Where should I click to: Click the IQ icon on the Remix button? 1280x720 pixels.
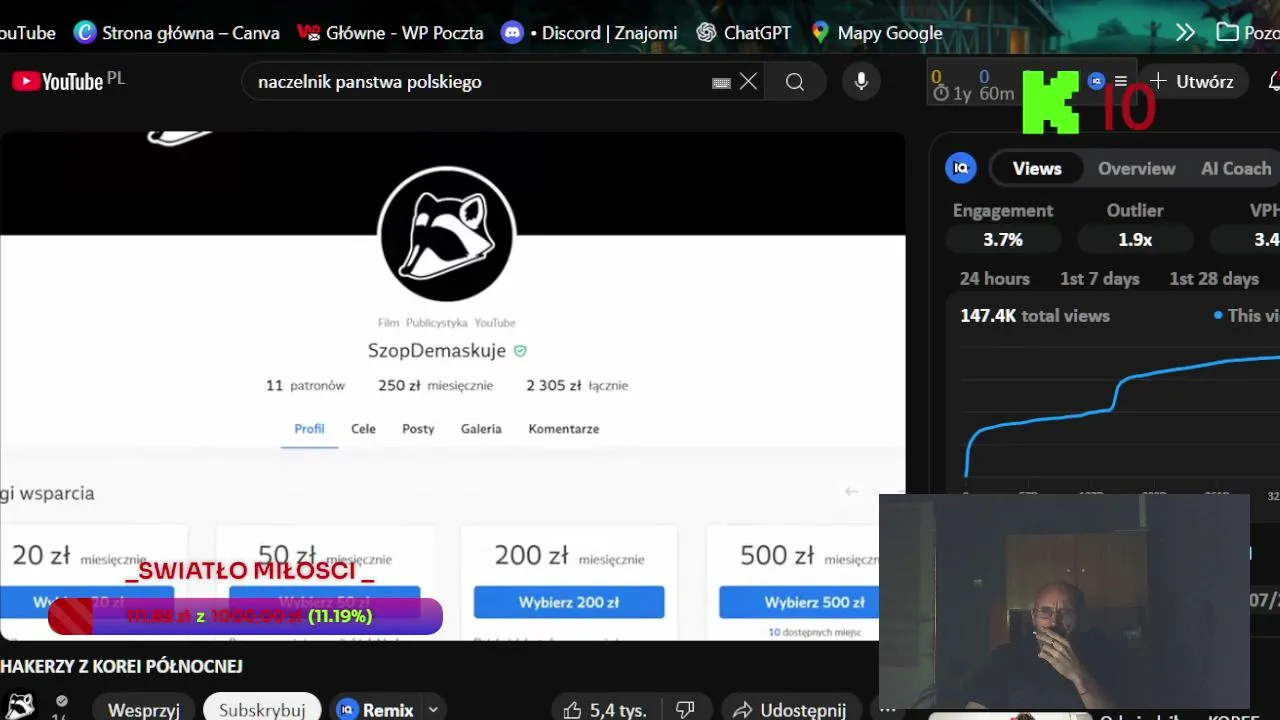point(347,710)
